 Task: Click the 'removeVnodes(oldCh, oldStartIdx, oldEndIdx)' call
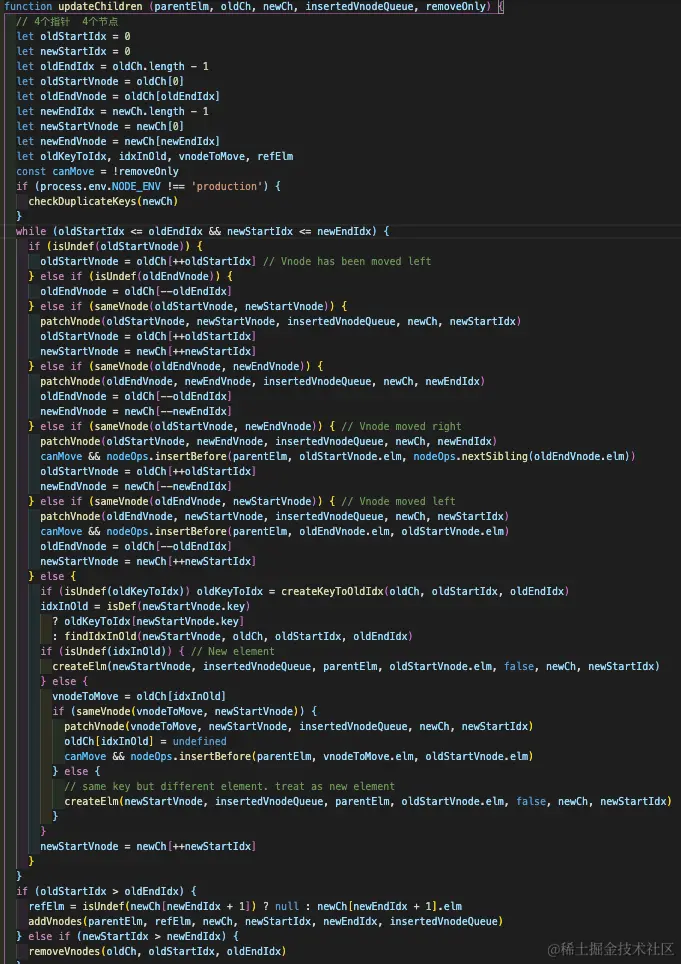point(157,952)
